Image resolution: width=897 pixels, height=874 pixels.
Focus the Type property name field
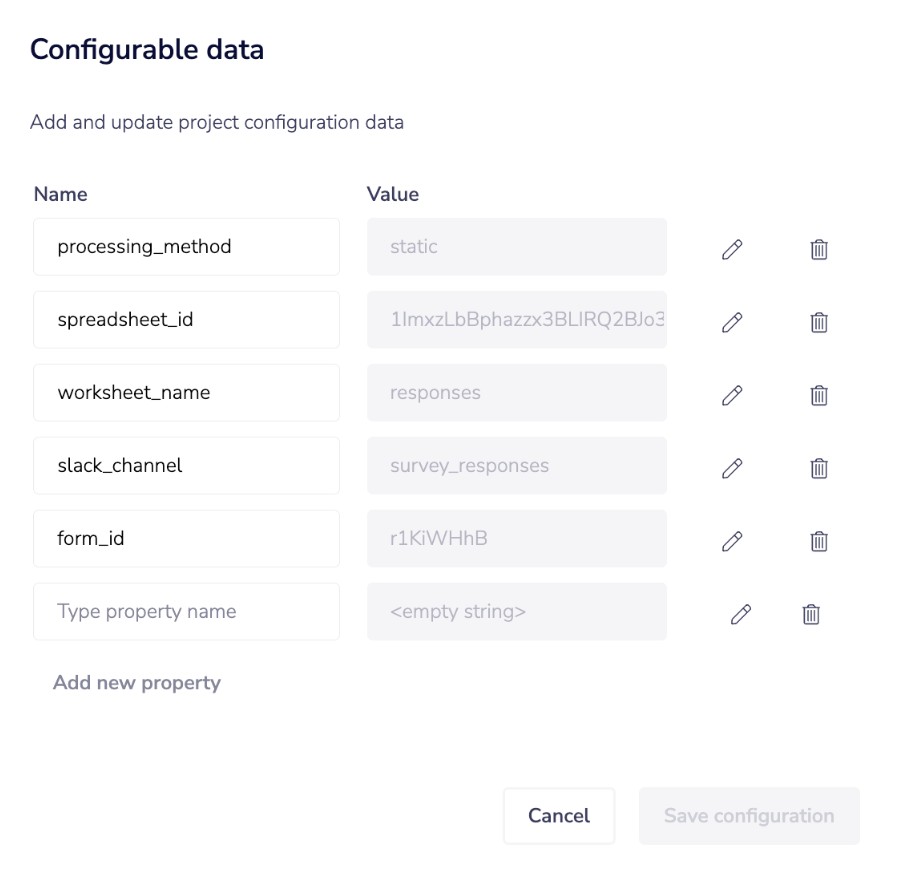click(186, 612)
